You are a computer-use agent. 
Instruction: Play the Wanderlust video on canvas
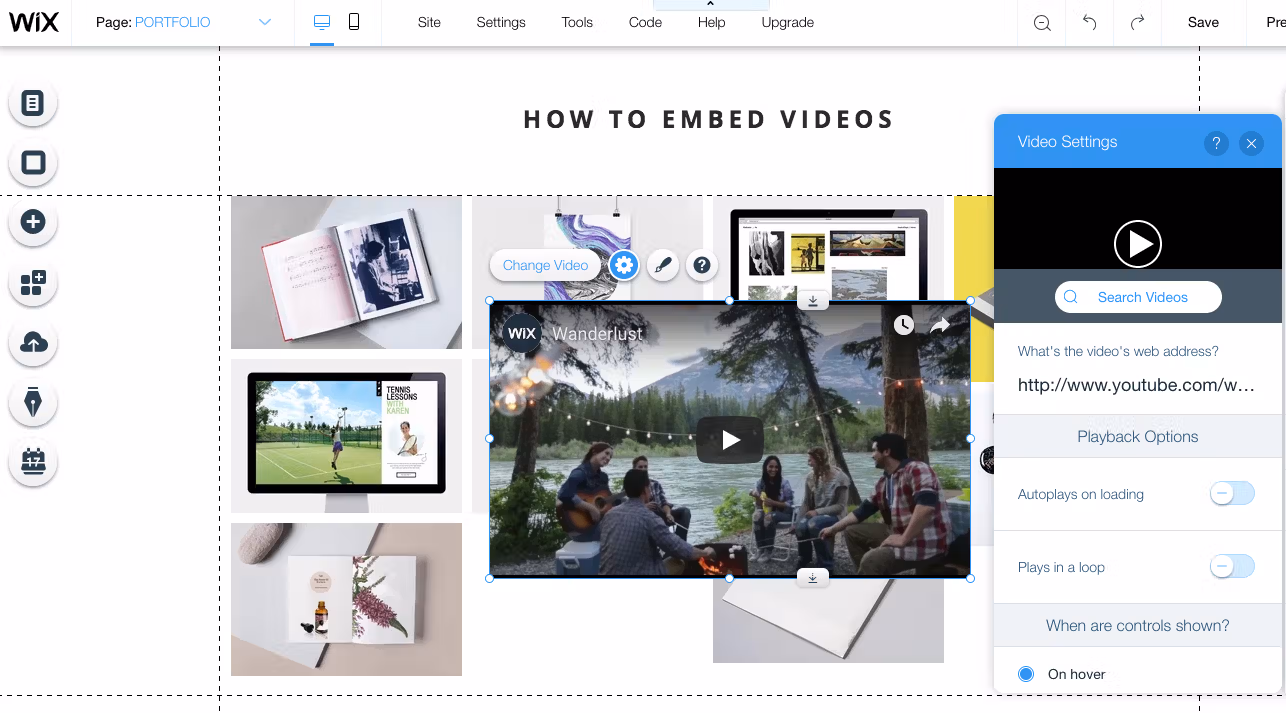[x=730, y=440]
